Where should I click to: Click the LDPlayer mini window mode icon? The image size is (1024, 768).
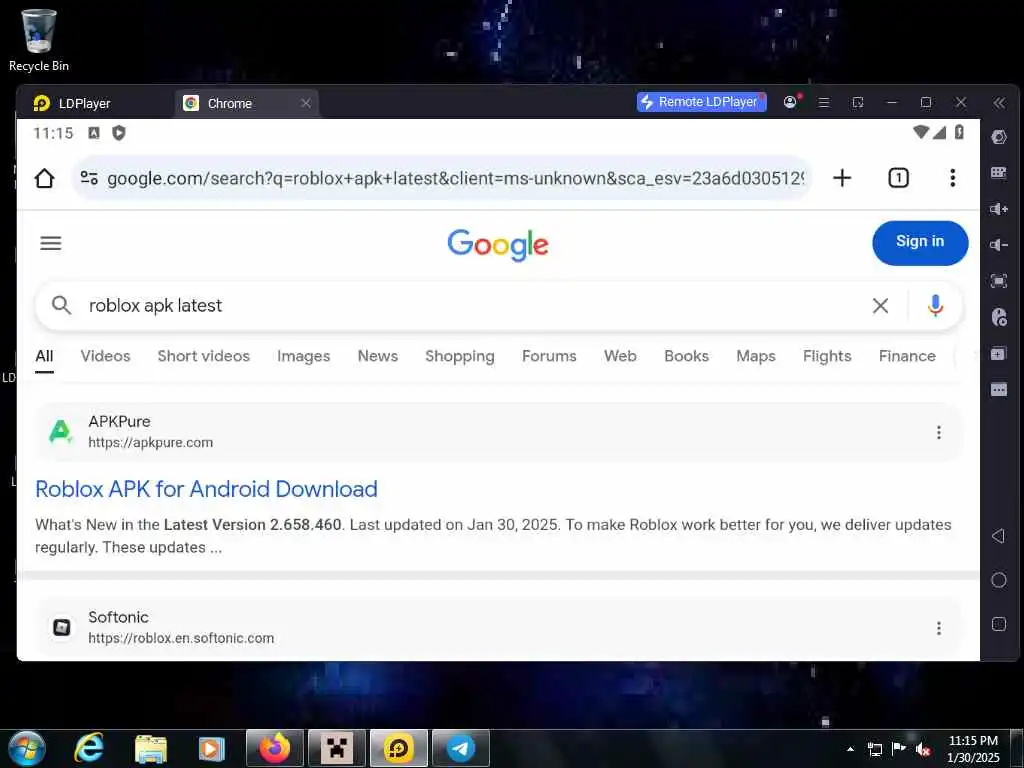pyautogui.click(x=858, y=103)
